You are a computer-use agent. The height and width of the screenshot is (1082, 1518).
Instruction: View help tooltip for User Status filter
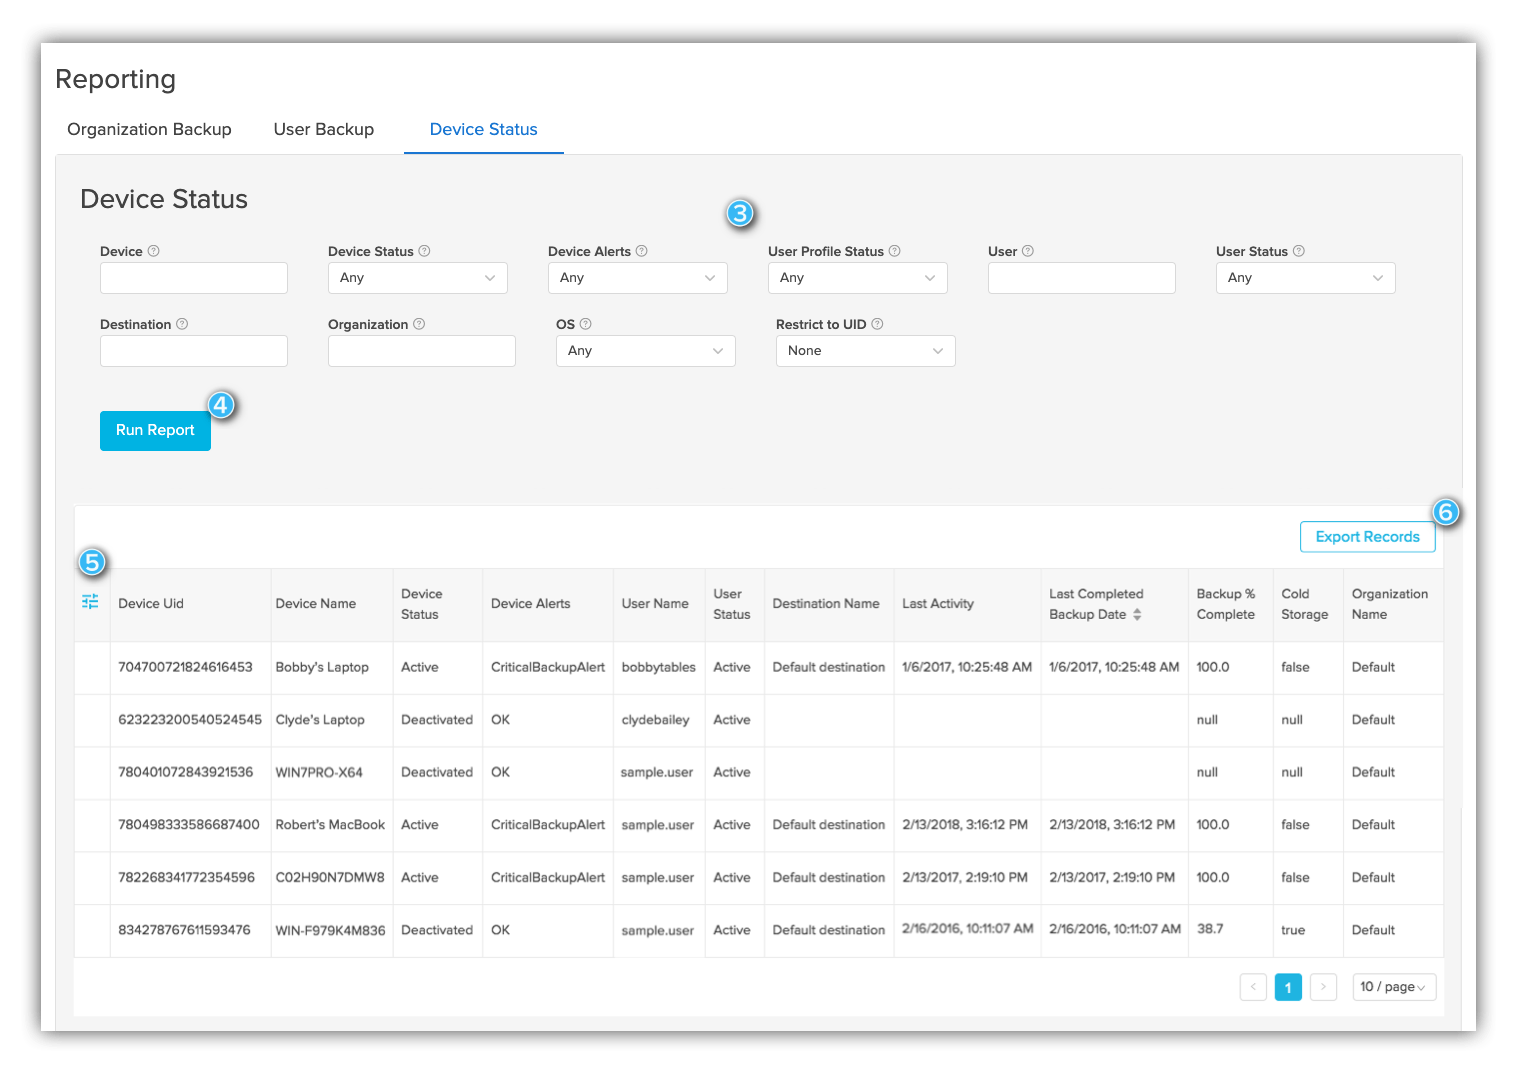click(x=1296, y=251)
